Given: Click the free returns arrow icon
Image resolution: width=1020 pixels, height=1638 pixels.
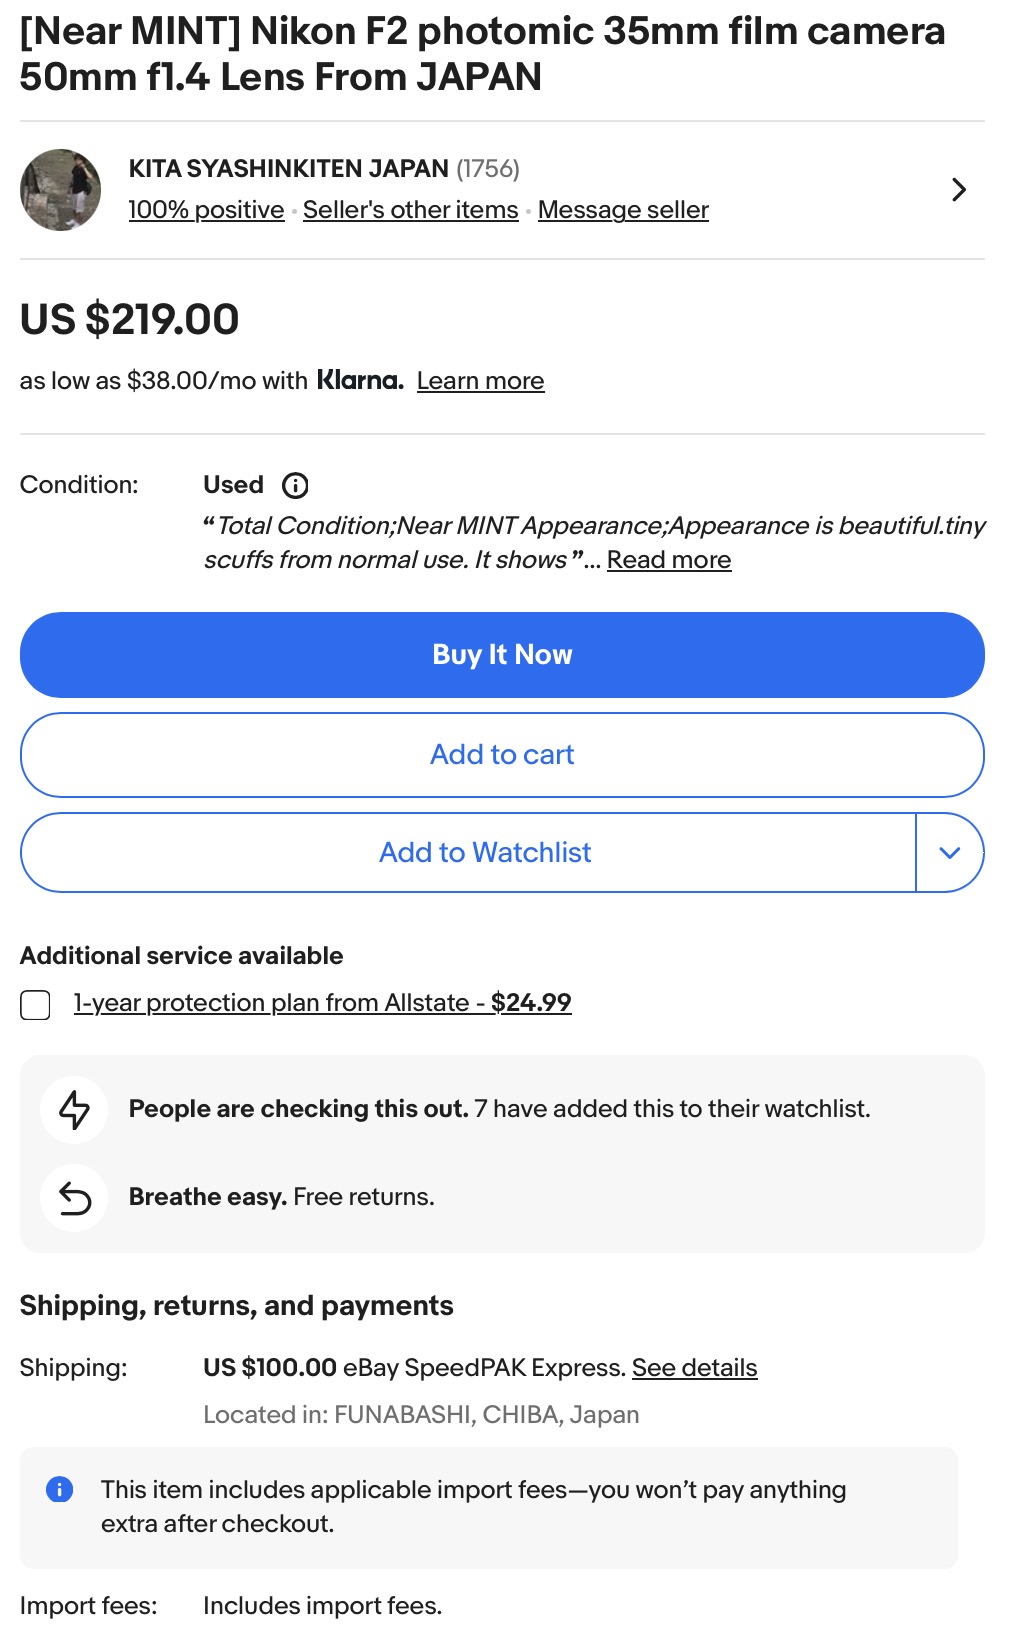Looking at the screenshot, I should coord(75,1198).
